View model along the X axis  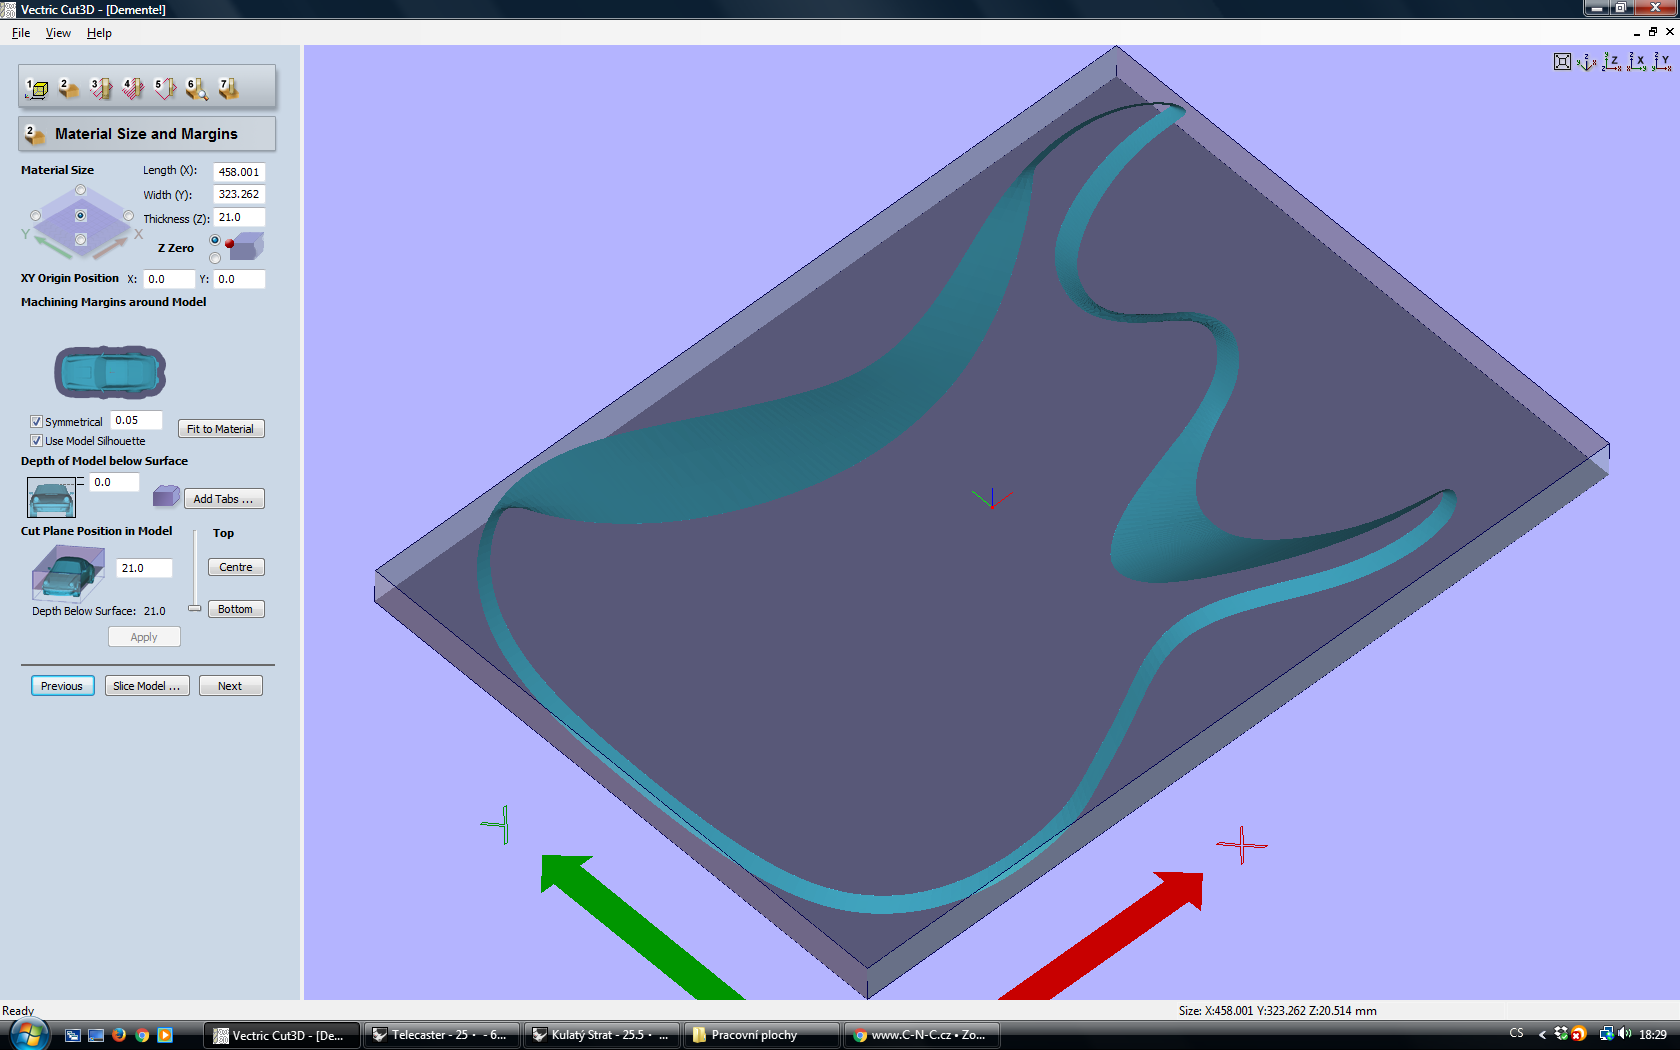click(1637, 62)
